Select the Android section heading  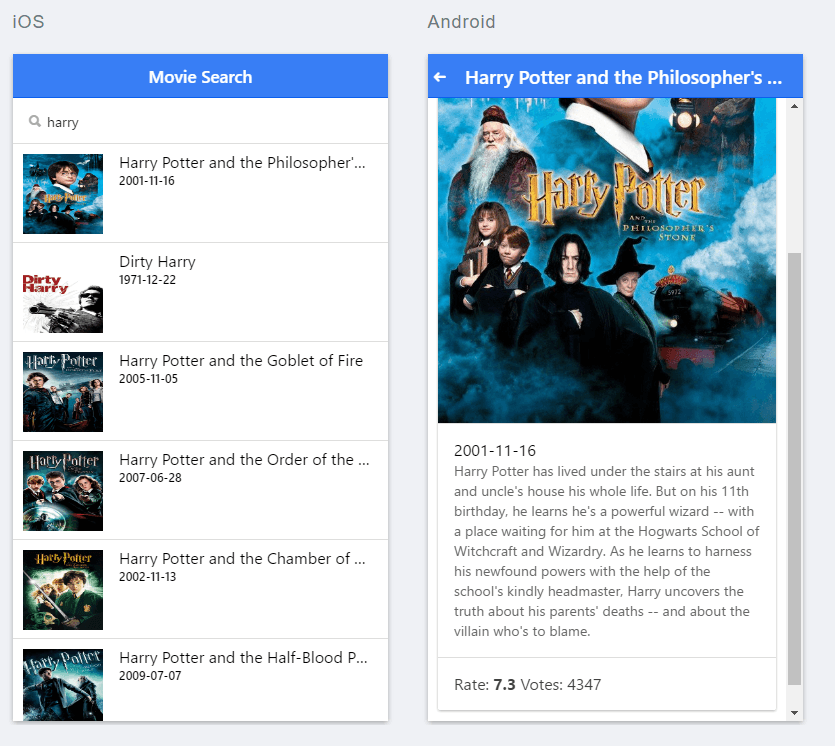(x=461, y=21)
